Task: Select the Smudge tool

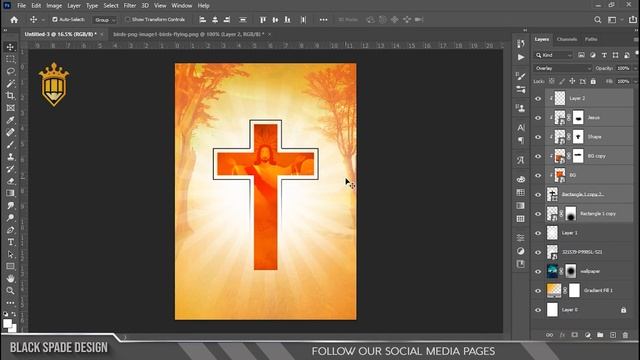Action: click(x=11, y=205)
